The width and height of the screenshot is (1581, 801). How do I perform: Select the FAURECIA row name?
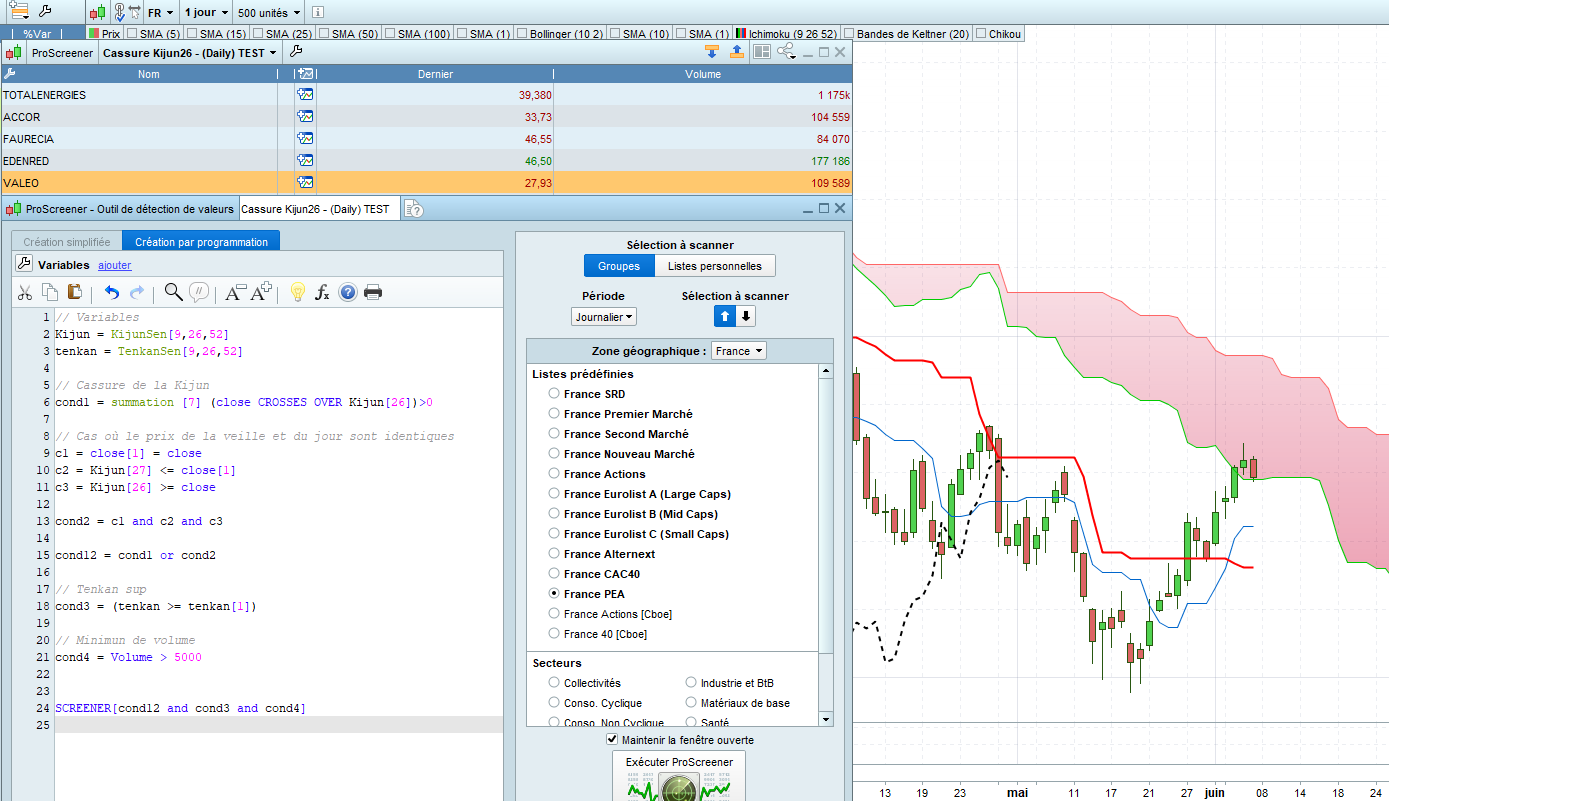(x=28, y=139)
